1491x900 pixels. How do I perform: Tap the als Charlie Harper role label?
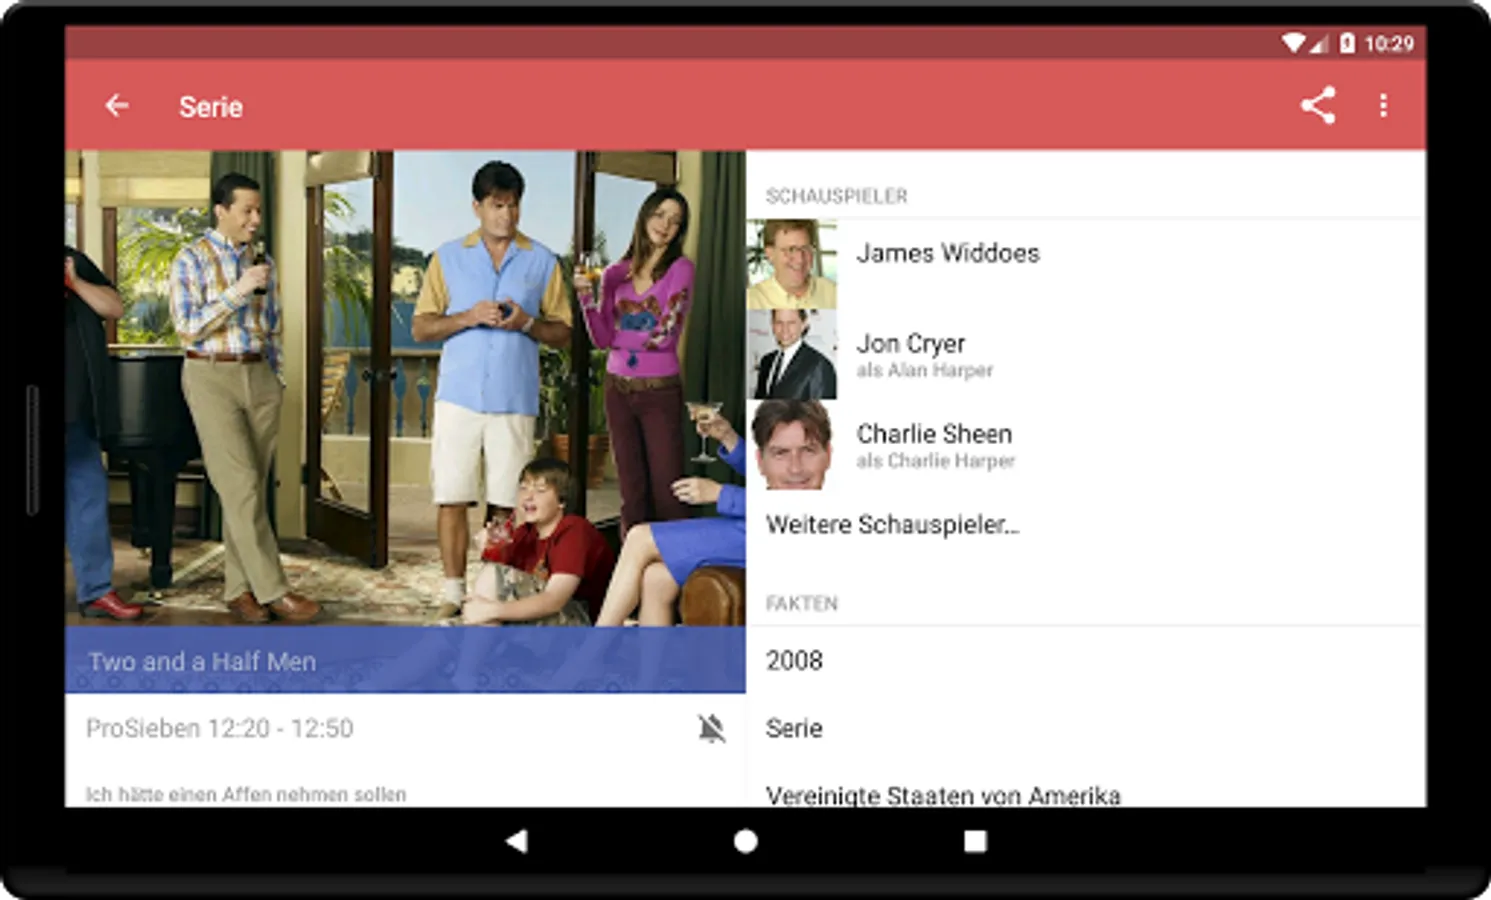(x=936, y=461)
